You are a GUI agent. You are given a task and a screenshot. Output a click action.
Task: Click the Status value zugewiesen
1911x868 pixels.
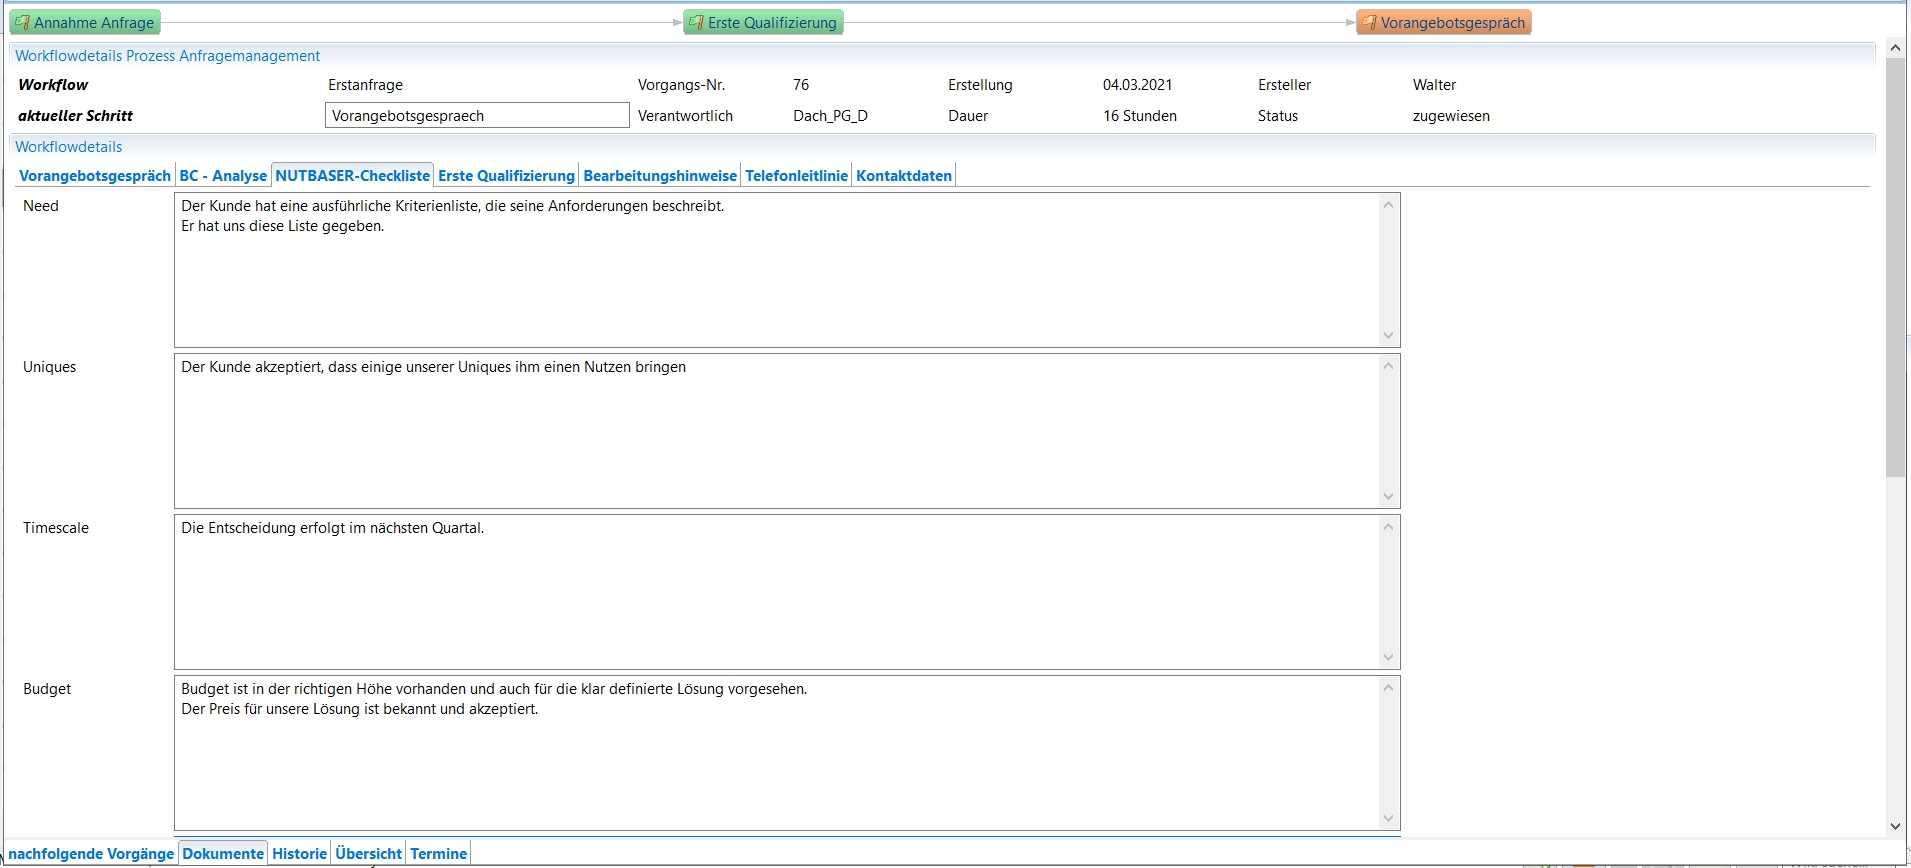(x=1451, y=116)
